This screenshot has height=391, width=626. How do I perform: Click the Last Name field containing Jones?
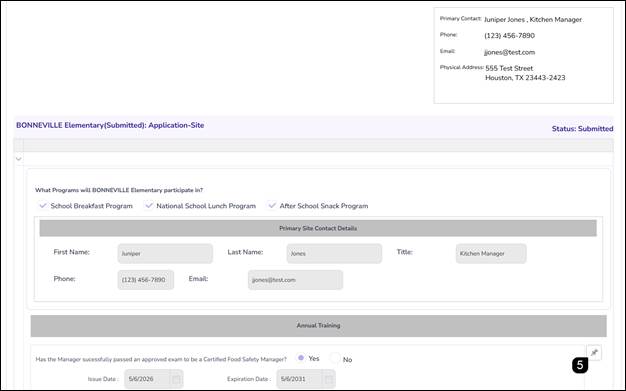334,254
